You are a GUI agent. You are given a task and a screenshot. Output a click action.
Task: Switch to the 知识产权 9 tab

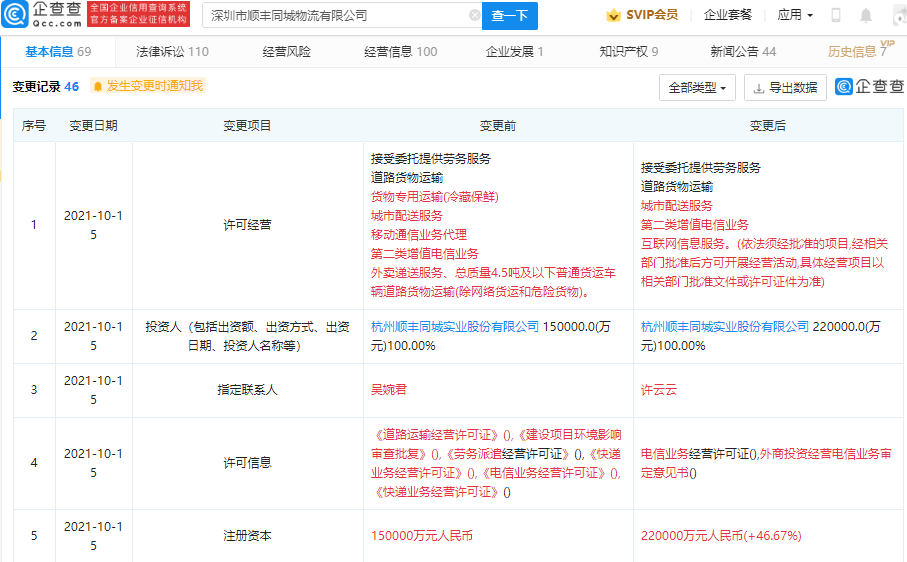click(x=628, y=51)
